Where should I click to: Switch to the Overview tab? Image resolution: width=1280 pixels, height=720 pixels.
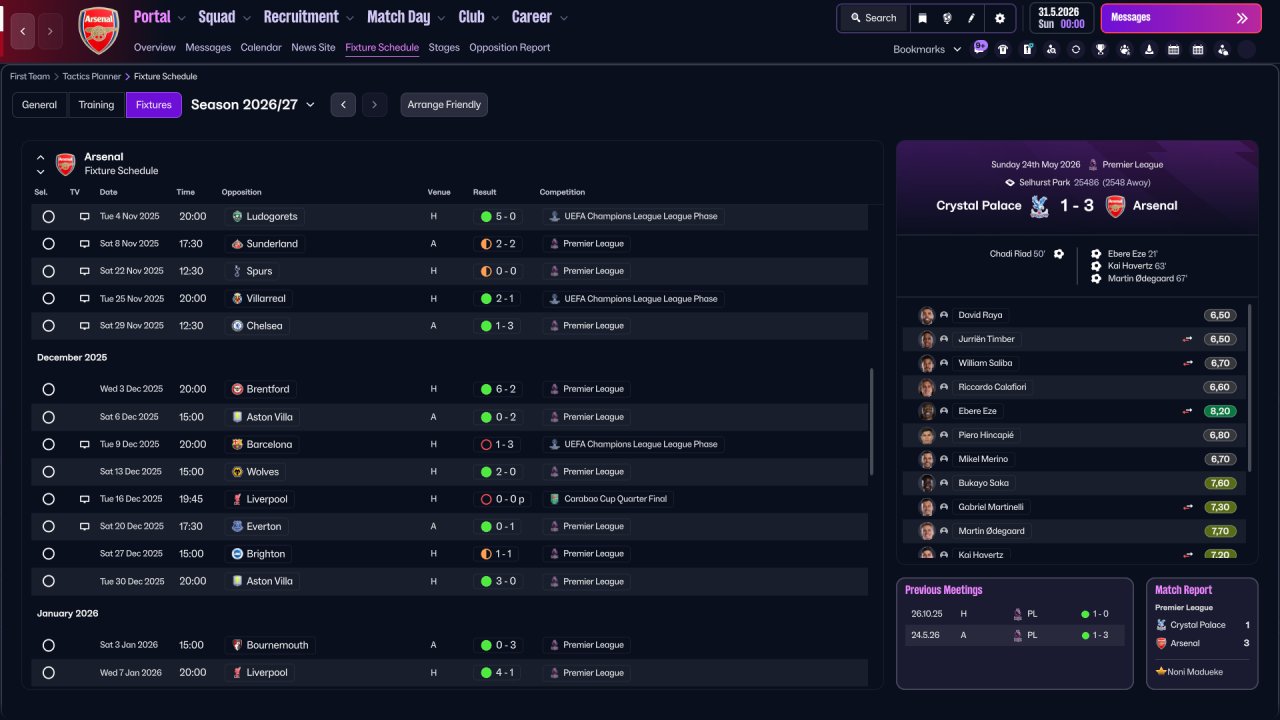pyautogui.click(x=154, y=48)
